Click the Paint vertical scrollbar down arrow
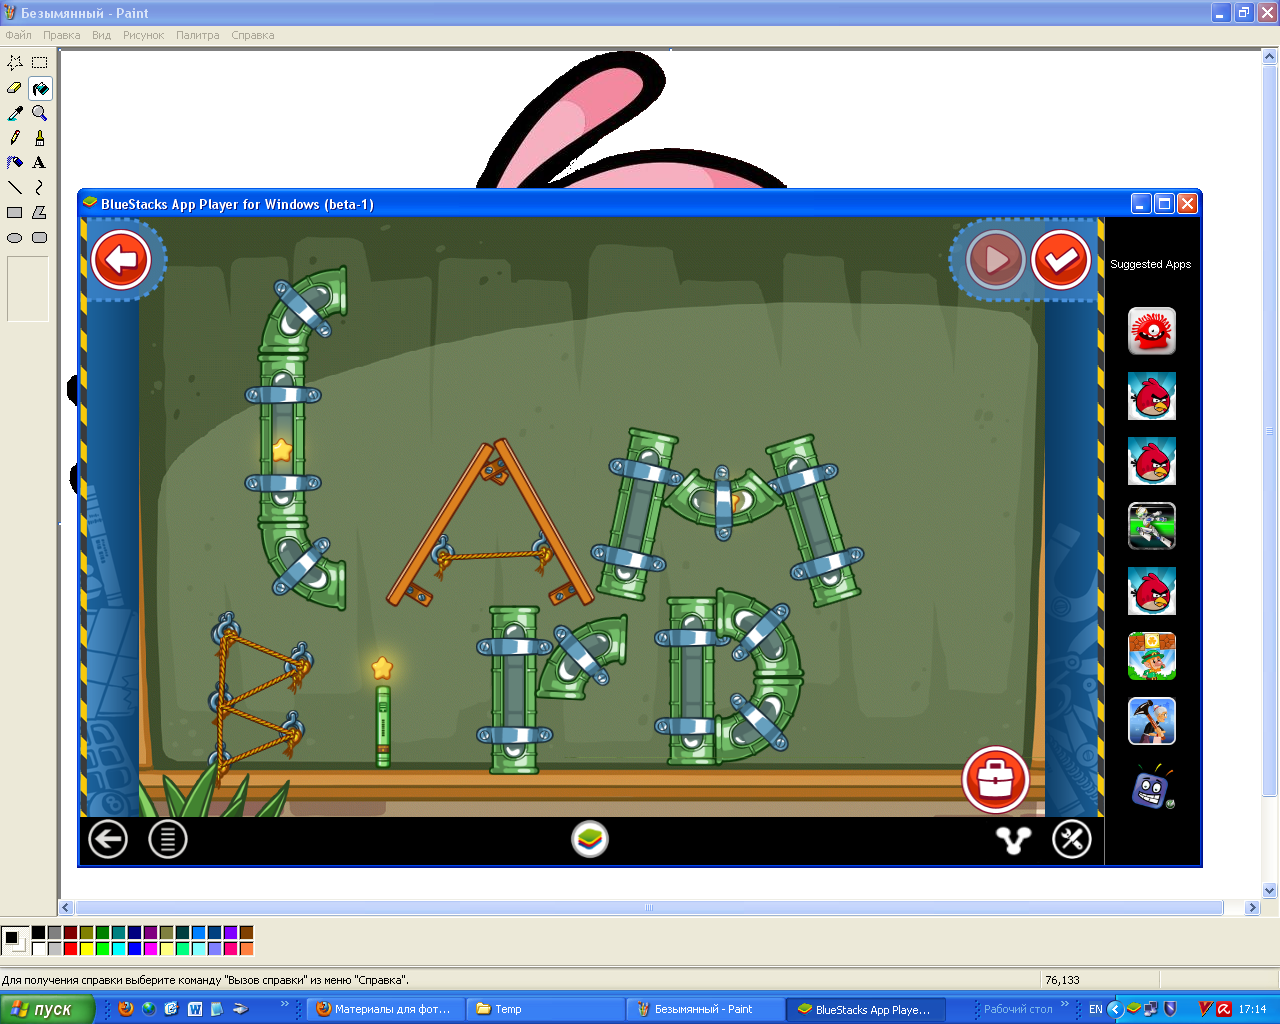This screenshot has width=1280, height=1024. 1270,890
